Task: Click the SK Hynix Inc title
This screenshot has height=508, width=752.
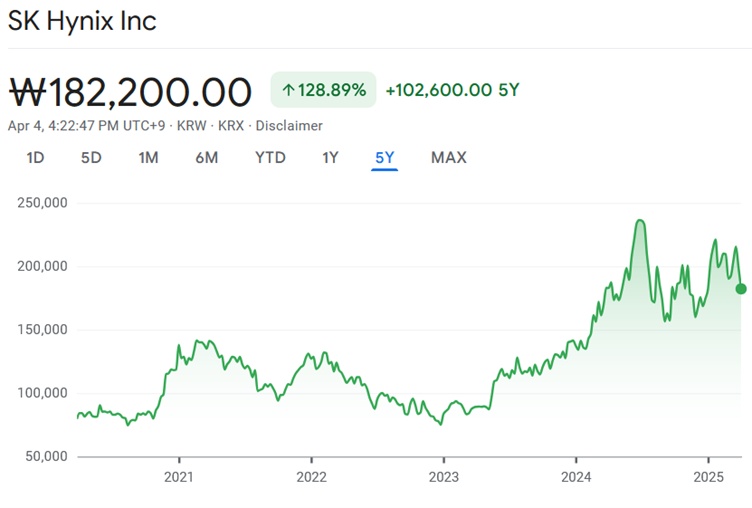Action: pyautogui.click(x=82, y=21)
